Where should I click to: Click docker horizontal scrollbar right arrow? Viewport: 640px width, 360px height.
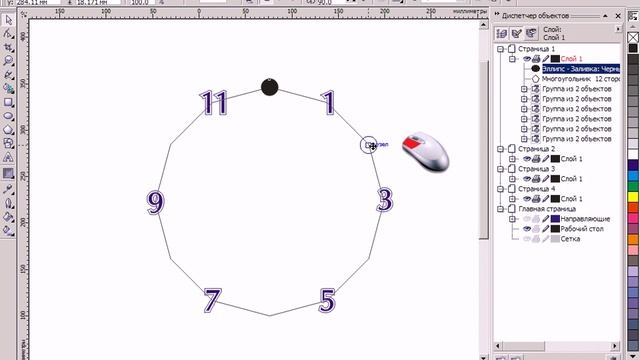tap(615, 346)
